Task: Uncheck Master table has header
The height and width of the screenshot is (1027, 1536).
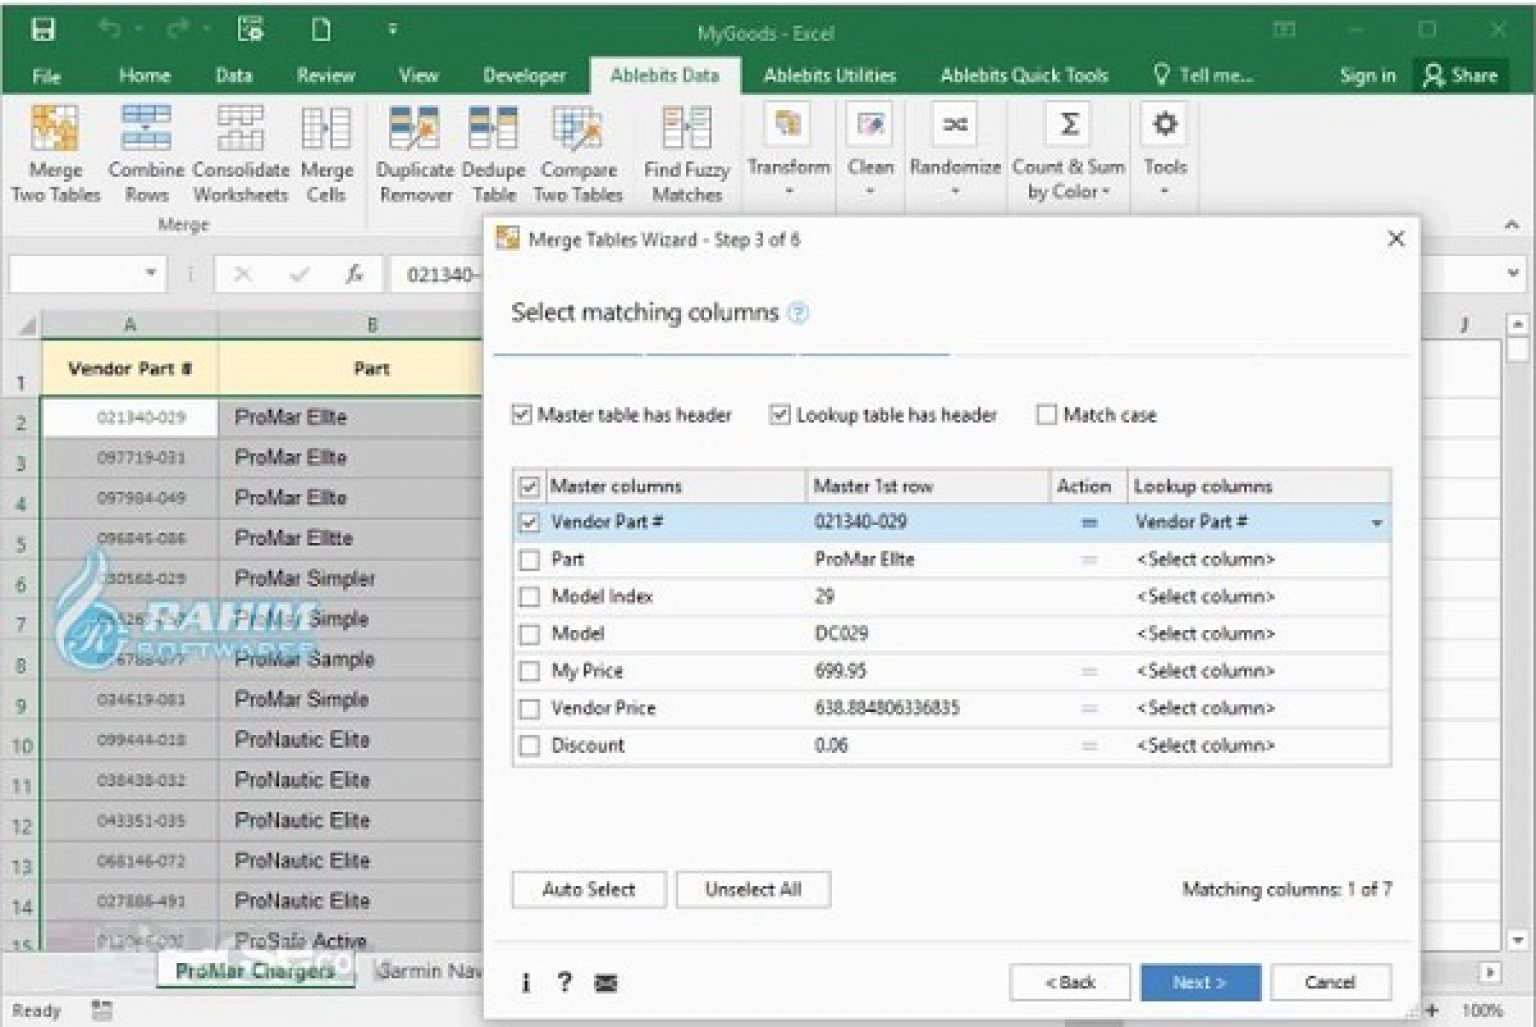Action: pyautogui.click(x=521, y=414)
